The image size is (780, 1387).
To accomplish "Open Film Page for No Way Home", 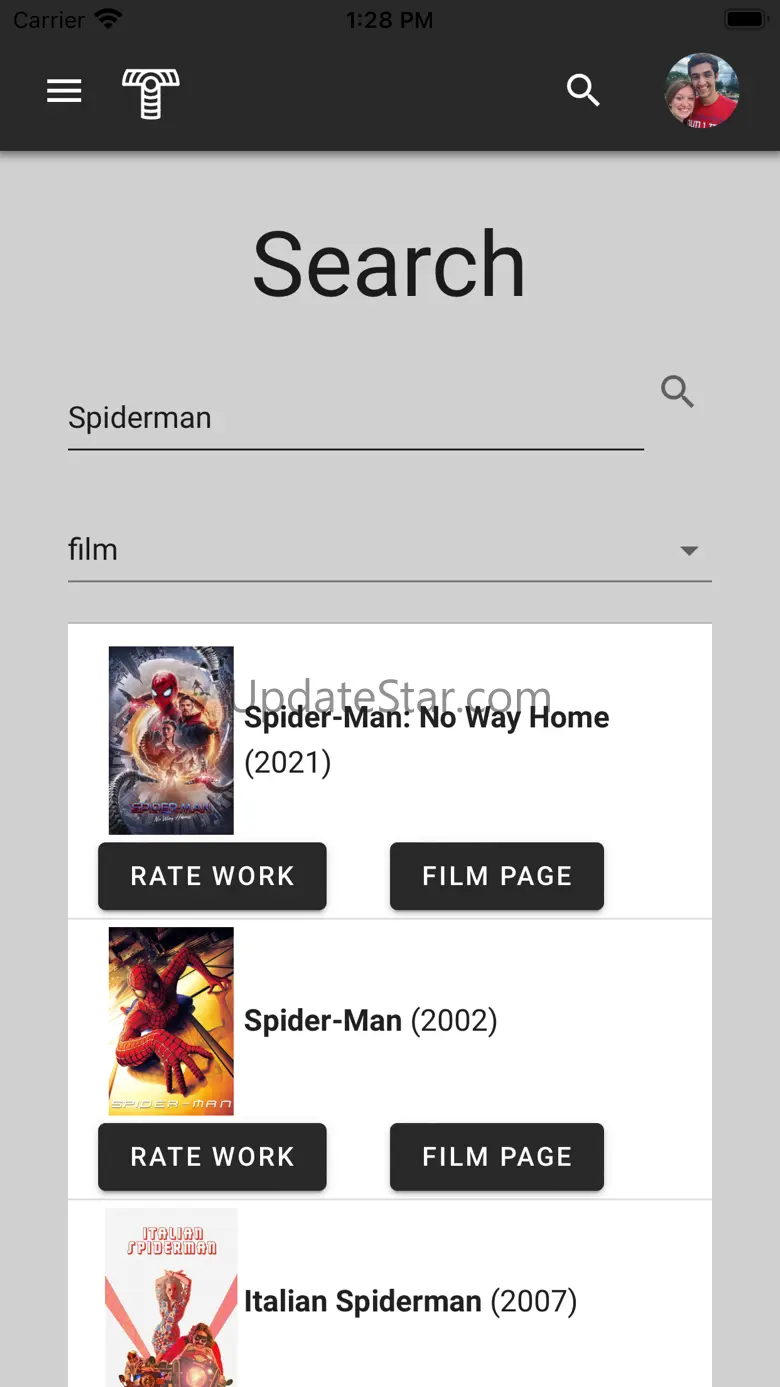I will [x=497, y=876].
